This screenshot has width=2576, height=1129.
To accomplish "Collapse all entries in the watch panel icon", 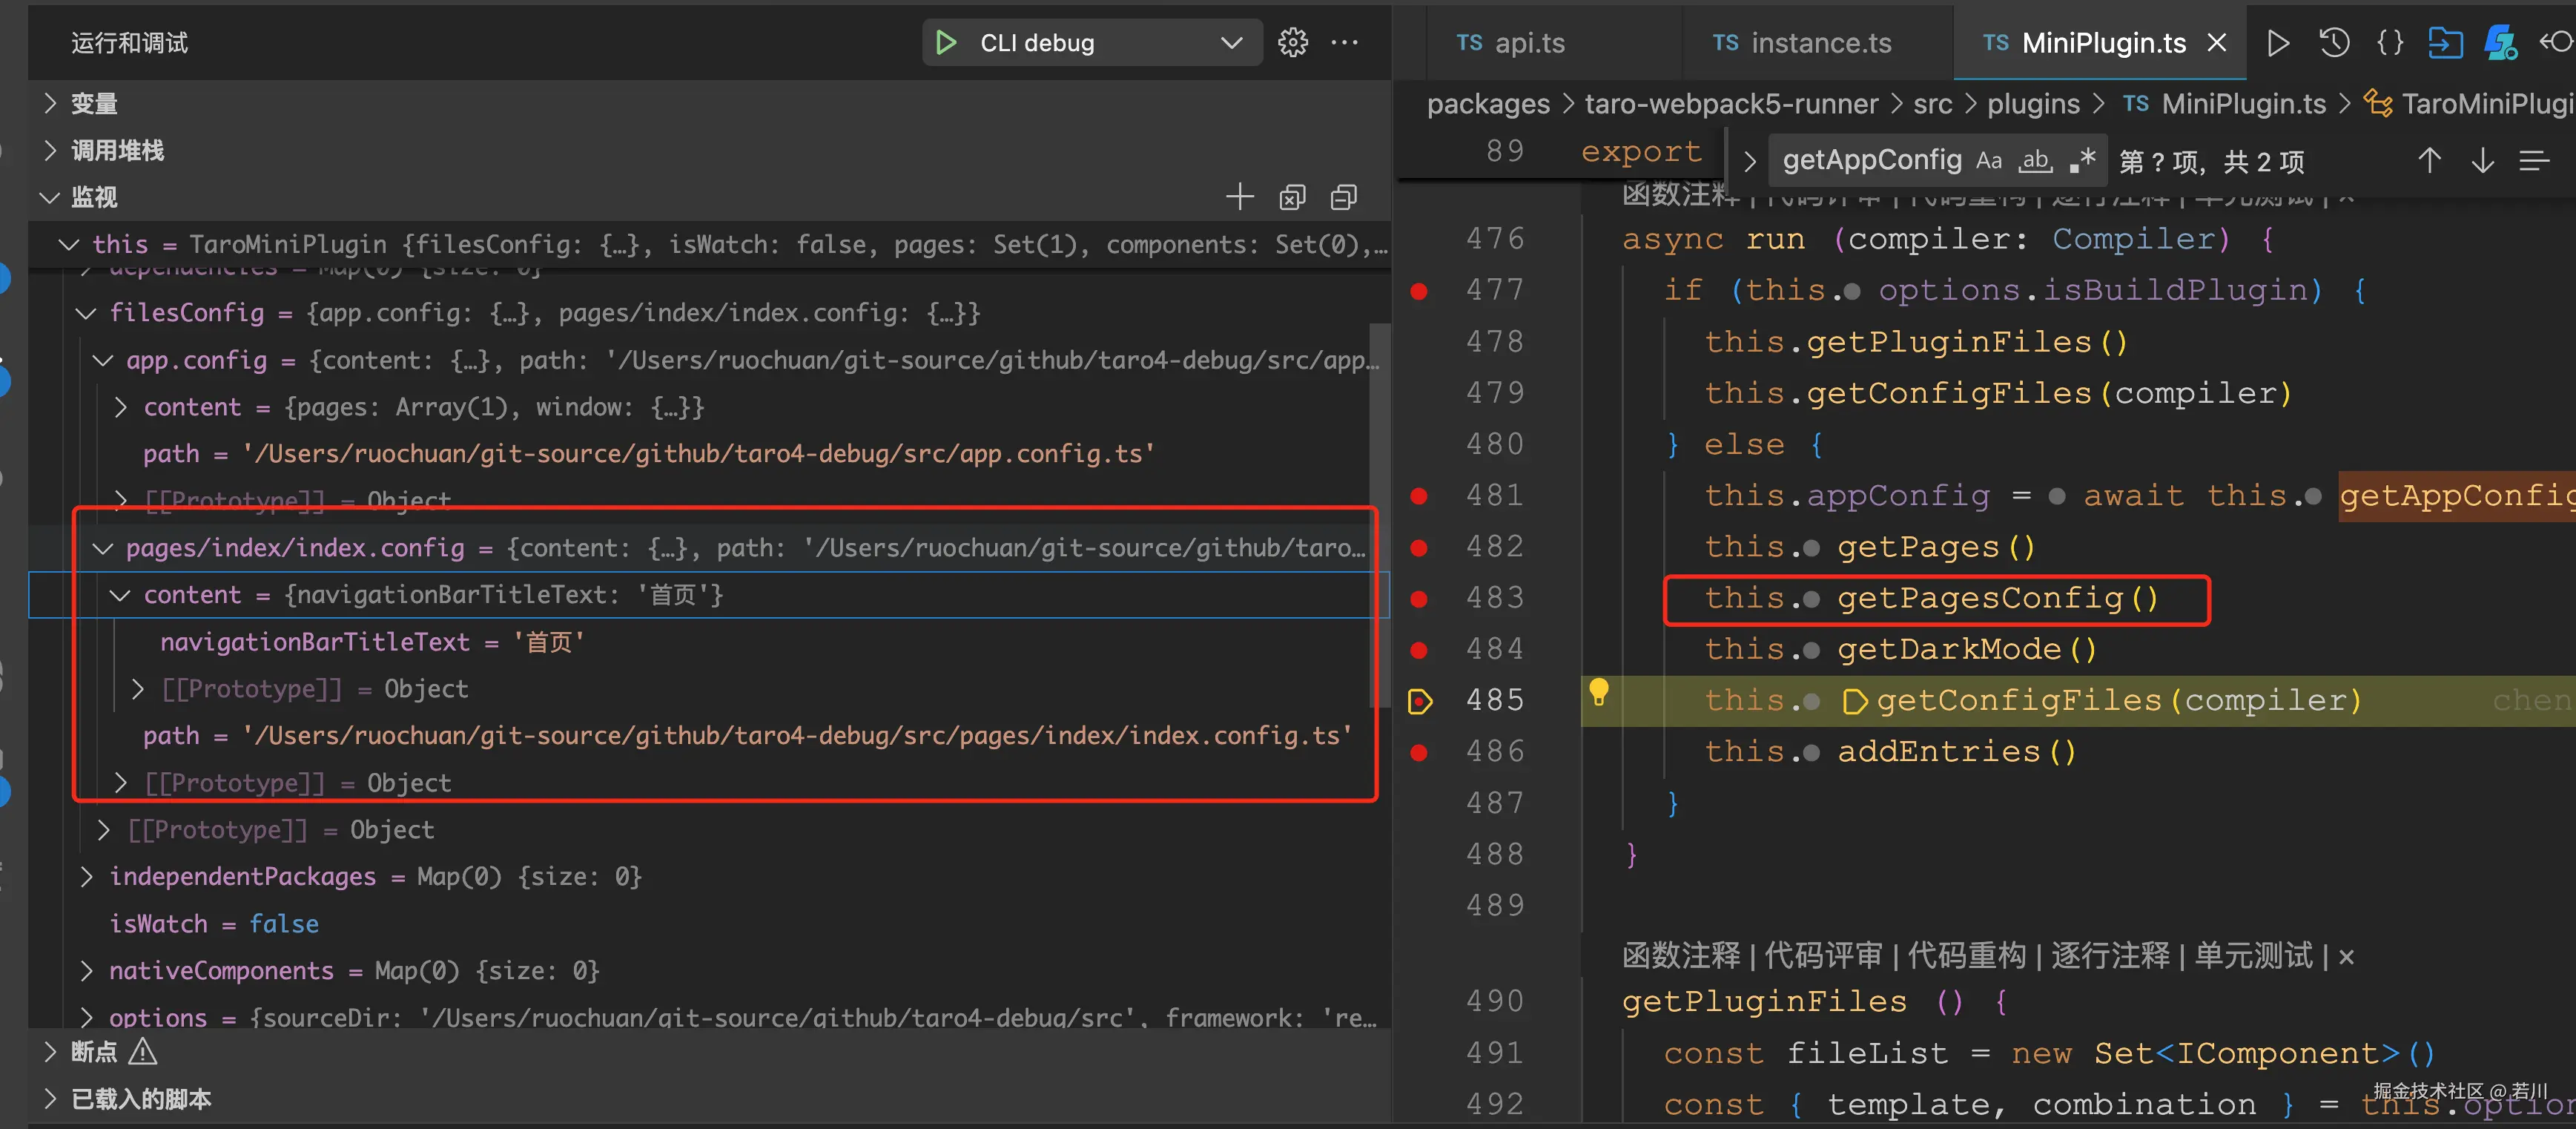I will (x=1343, y=196).
